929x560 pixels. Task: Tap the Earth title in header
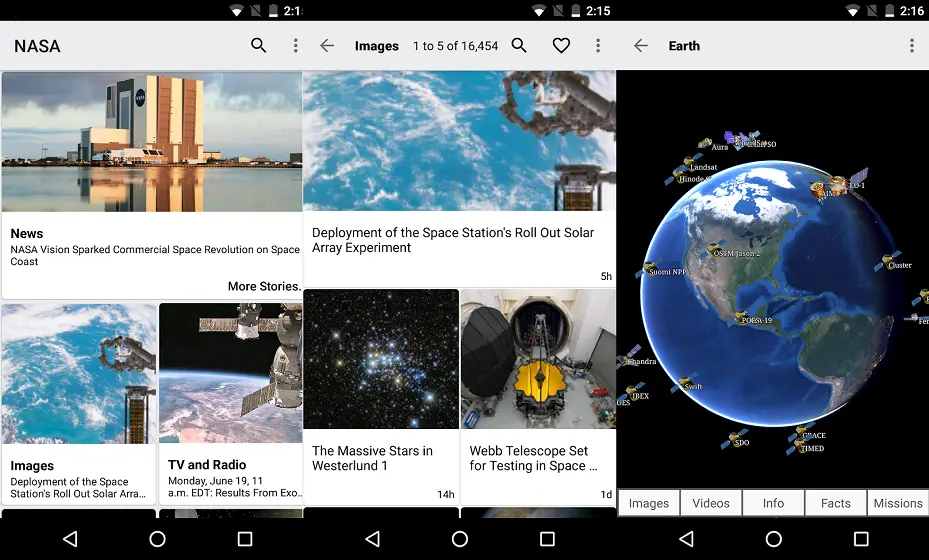coord(684,46)
